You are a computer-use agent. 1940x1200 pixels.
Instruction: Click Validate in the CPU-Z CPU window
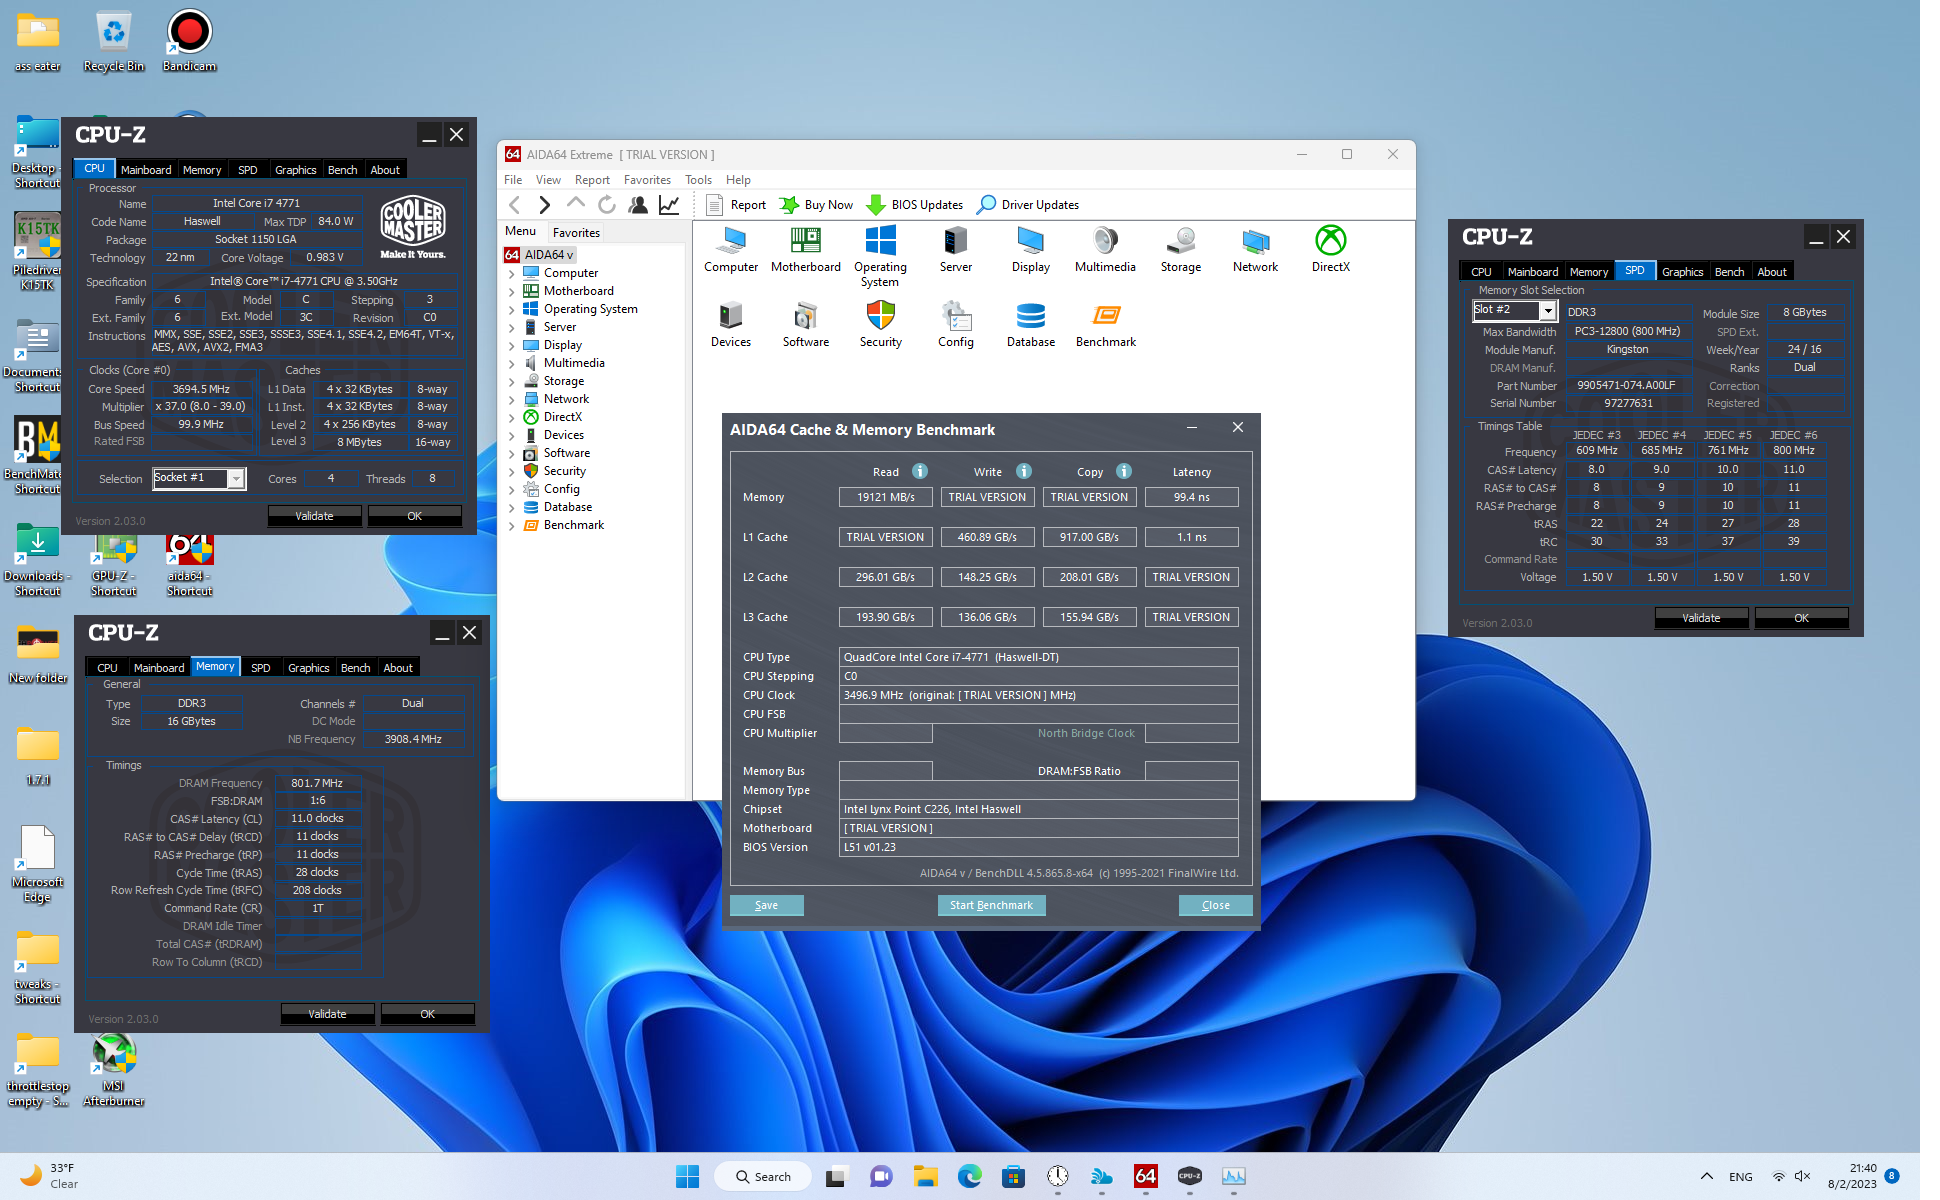314,516
